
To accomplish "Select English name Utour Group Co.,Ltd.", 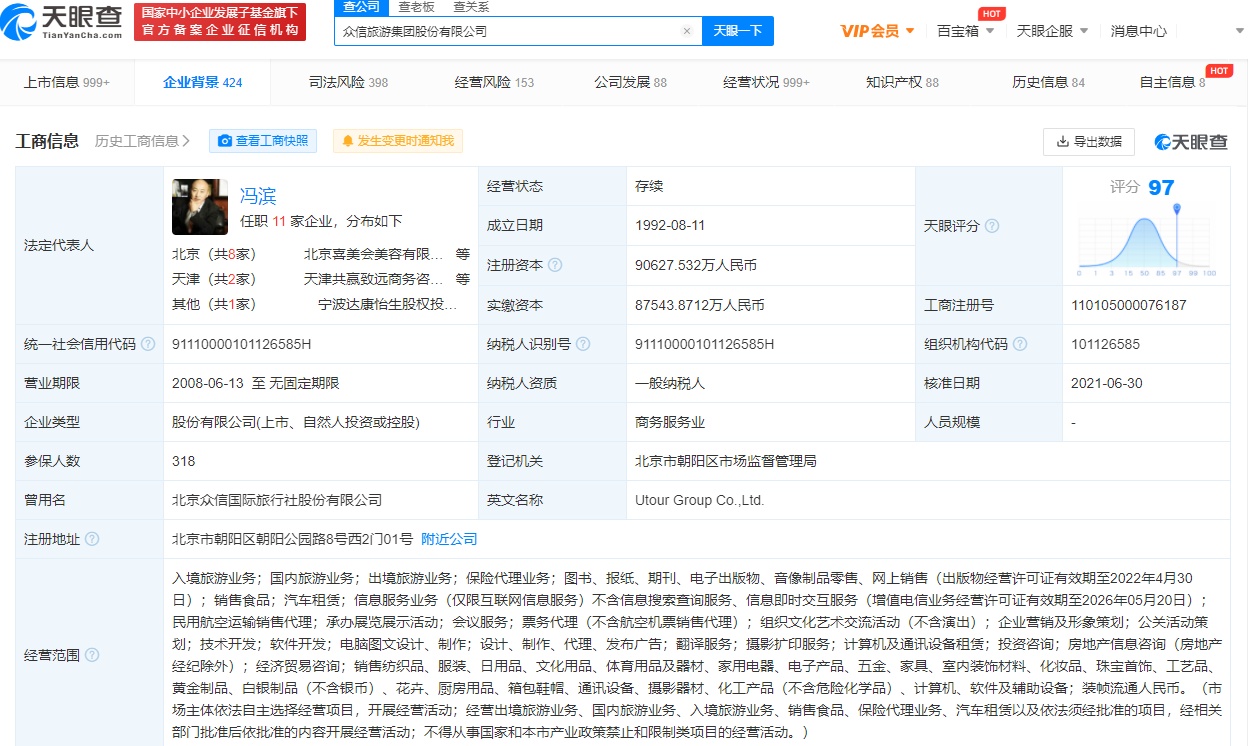I will [700, 500].
